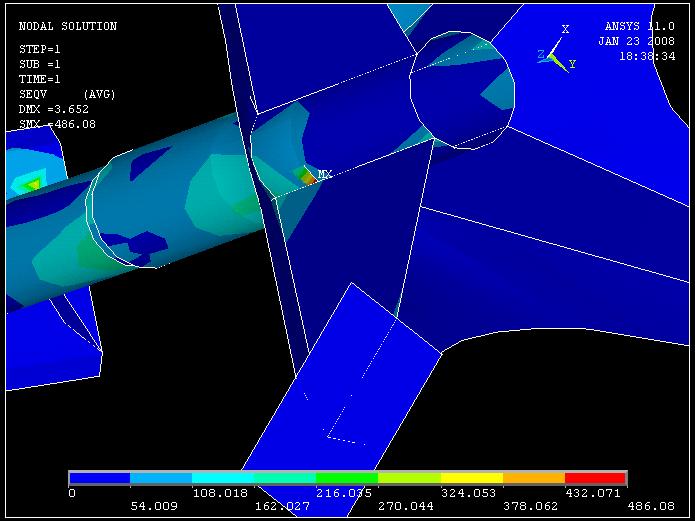Click the NODAL SOLUTION title text
The image size is (695, 521).
[68, 27]
